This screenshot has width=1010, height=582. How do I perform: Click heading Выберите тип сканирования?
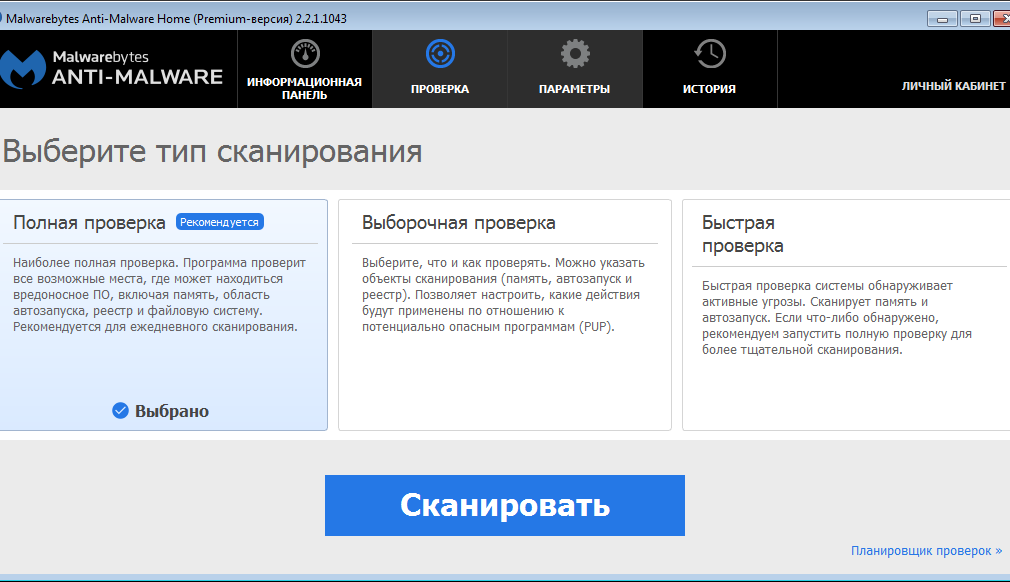213,152
